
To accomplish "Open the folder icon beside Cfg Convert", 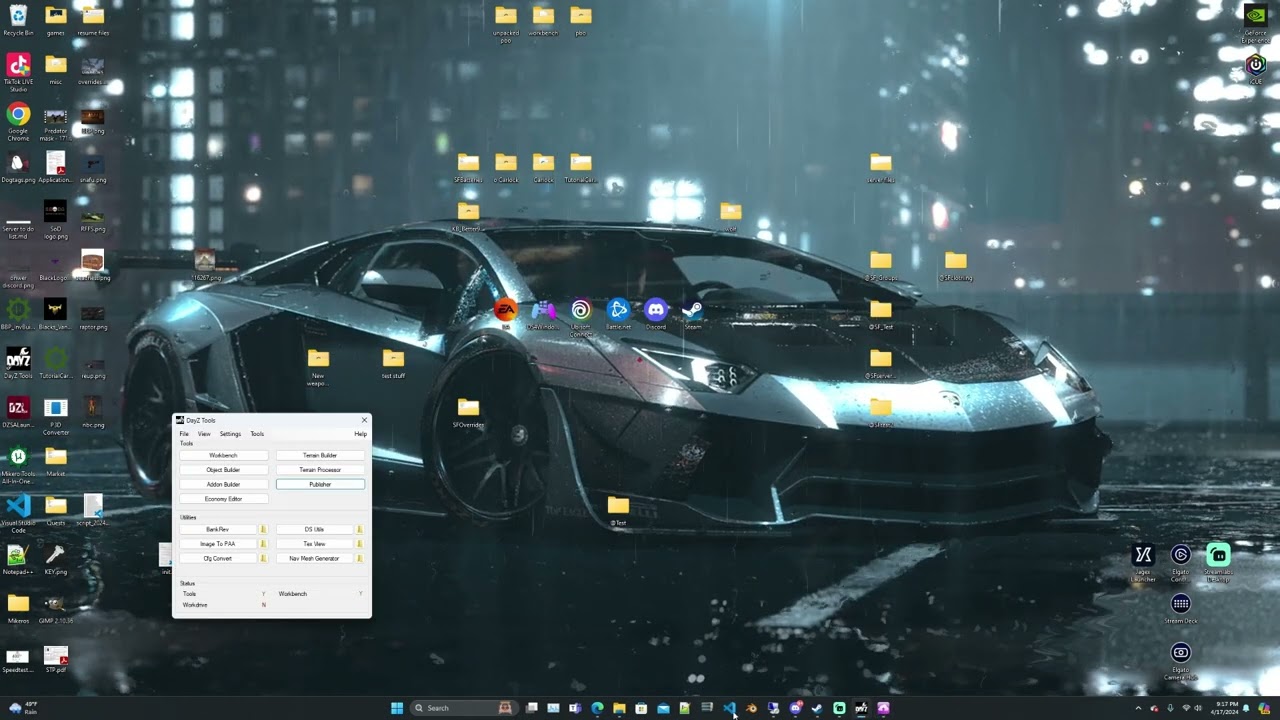I will tap(263, 558).
